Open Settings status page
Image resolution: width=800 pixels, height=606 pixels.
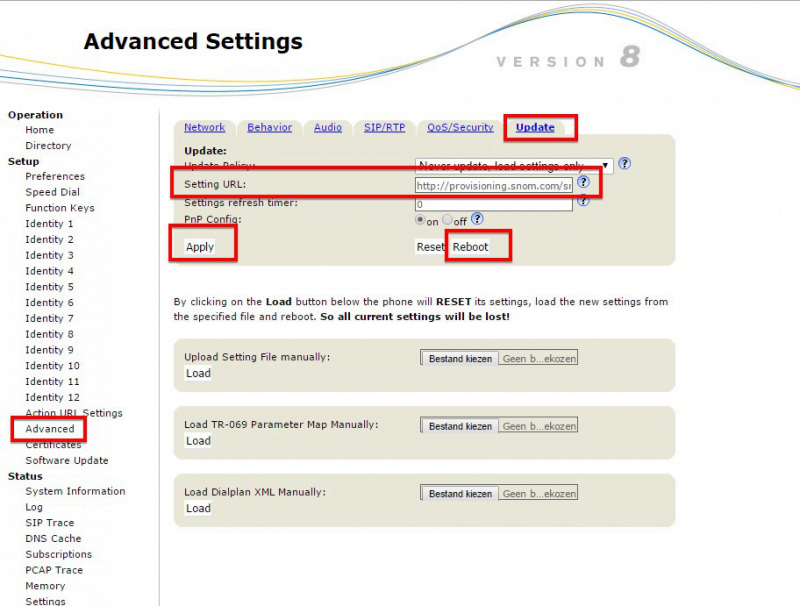click(x=45, y=601)
